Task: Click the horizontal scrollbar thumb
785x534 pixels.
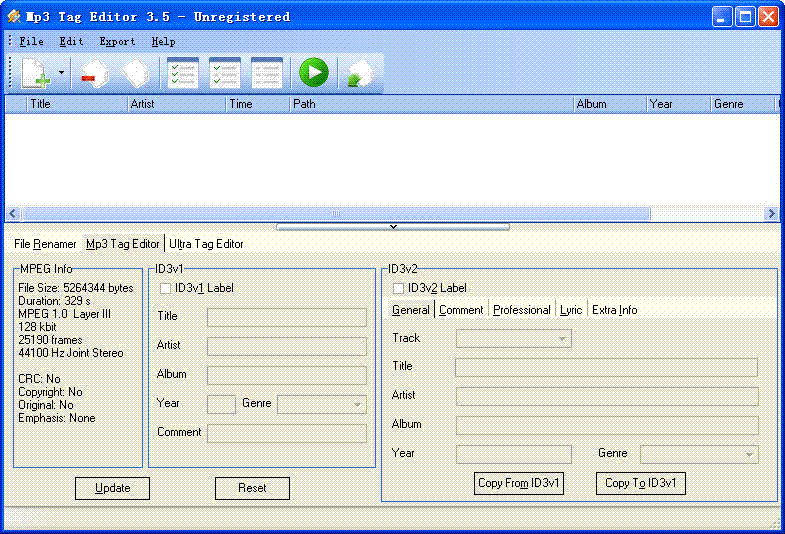Action: 336,214
